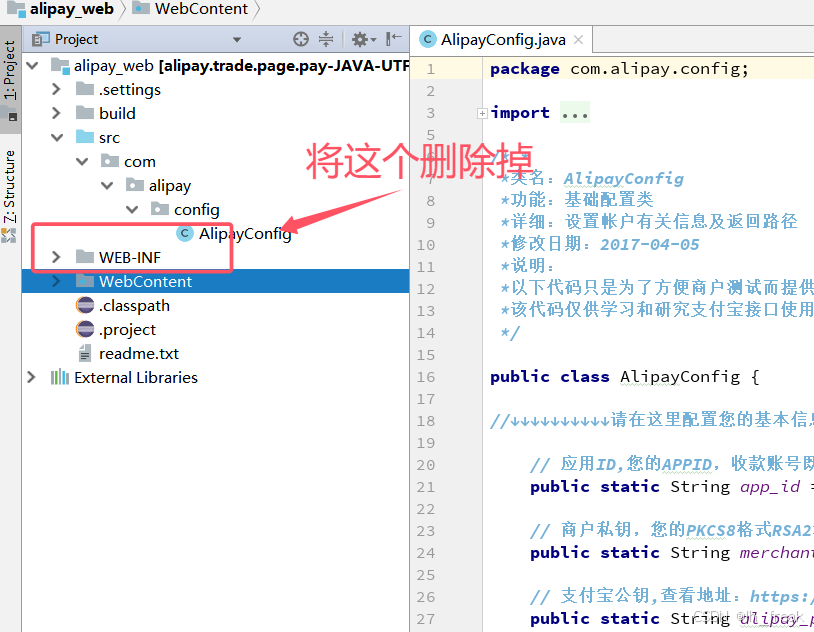Expand the WEB-INF folder
This screenshot has width=814, height=632.
click(x=57, y=257)
